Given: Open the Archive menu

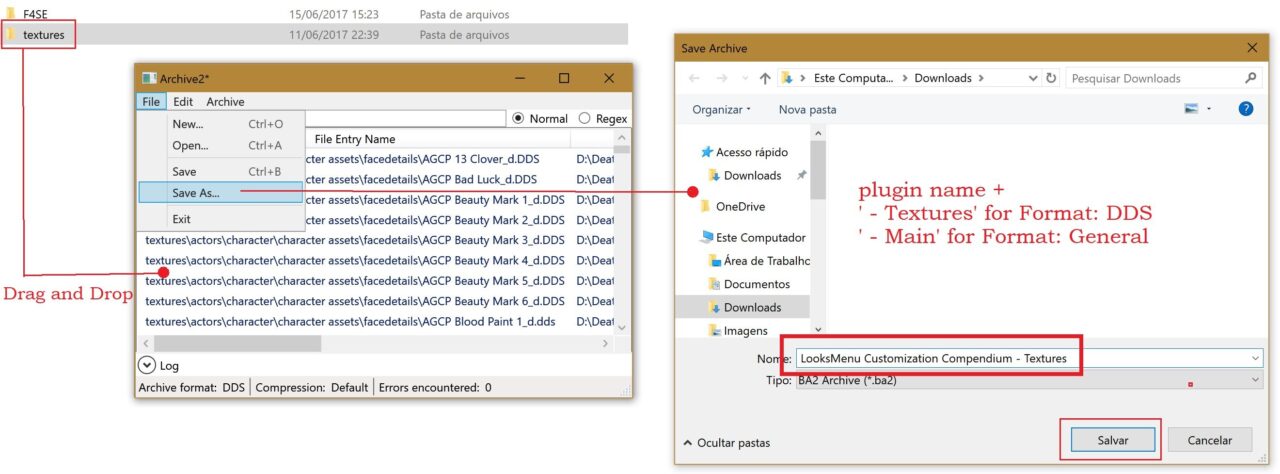Looking at the screenshot, I should point(225,102).
